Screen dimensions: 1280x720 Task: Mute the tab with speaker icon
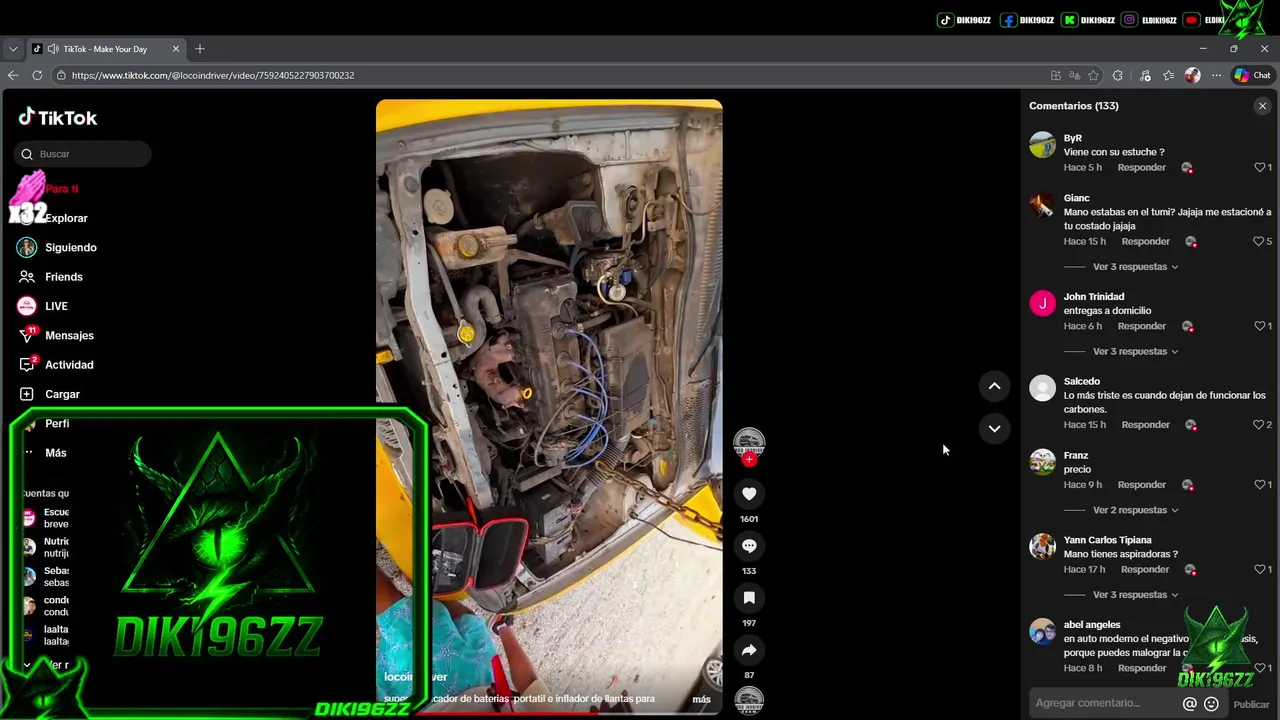(52, 49)
